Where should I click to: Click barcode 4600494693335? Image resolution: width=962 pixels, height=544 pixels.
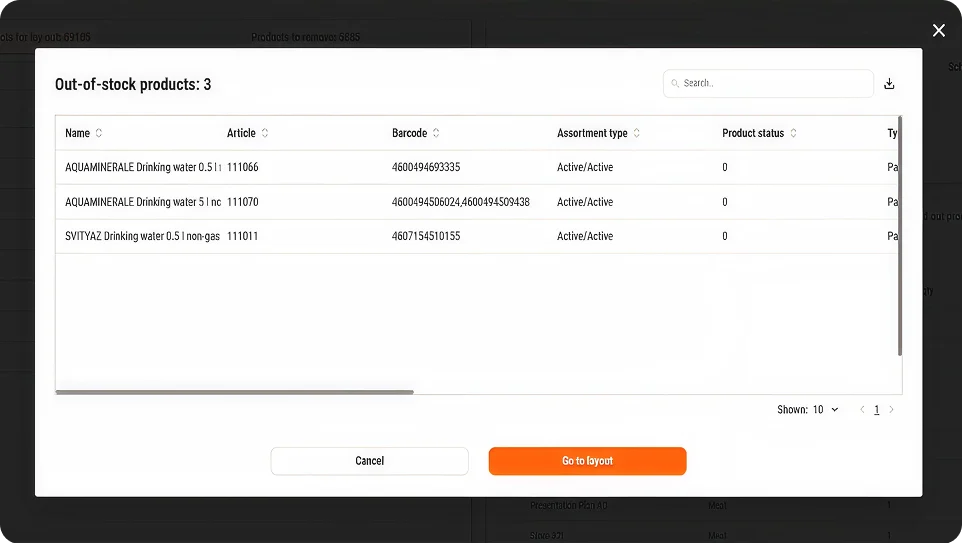point(426,167)
